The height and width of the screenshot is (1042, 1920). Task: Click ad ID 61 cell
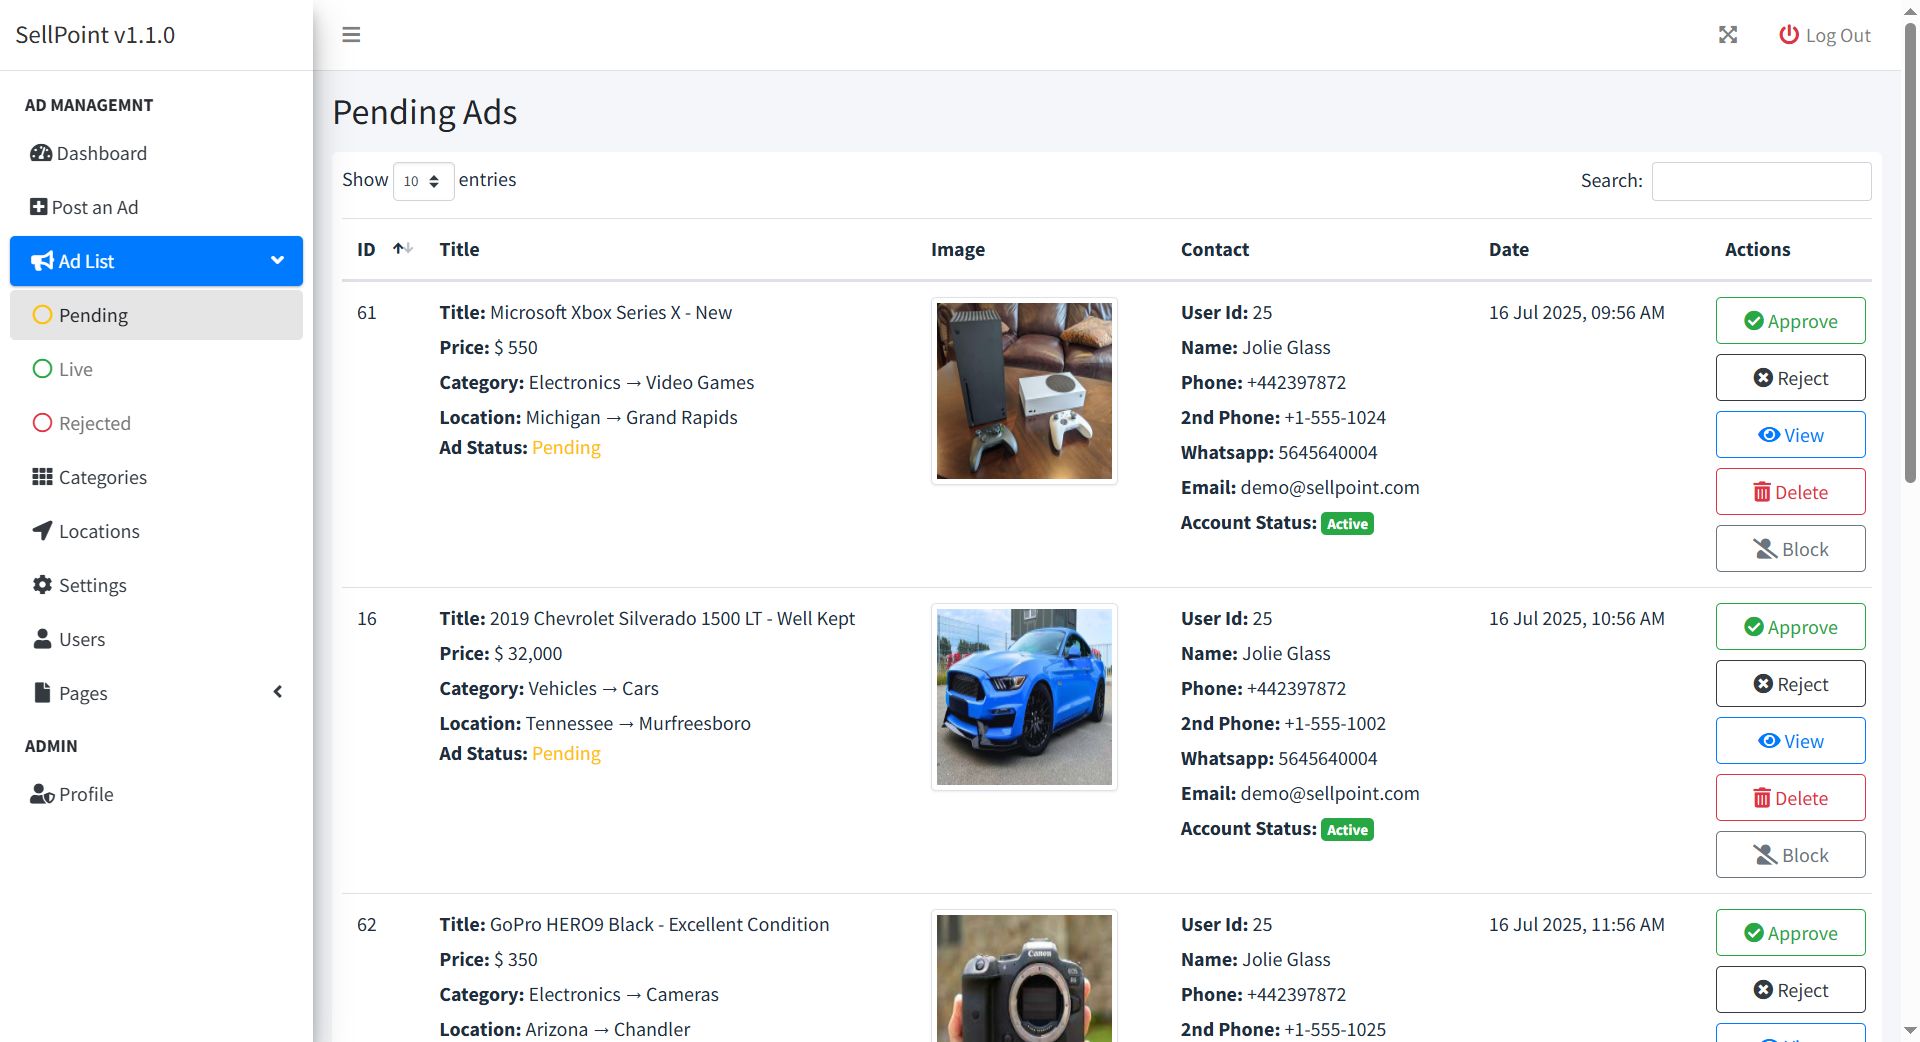tap(367, 313)
